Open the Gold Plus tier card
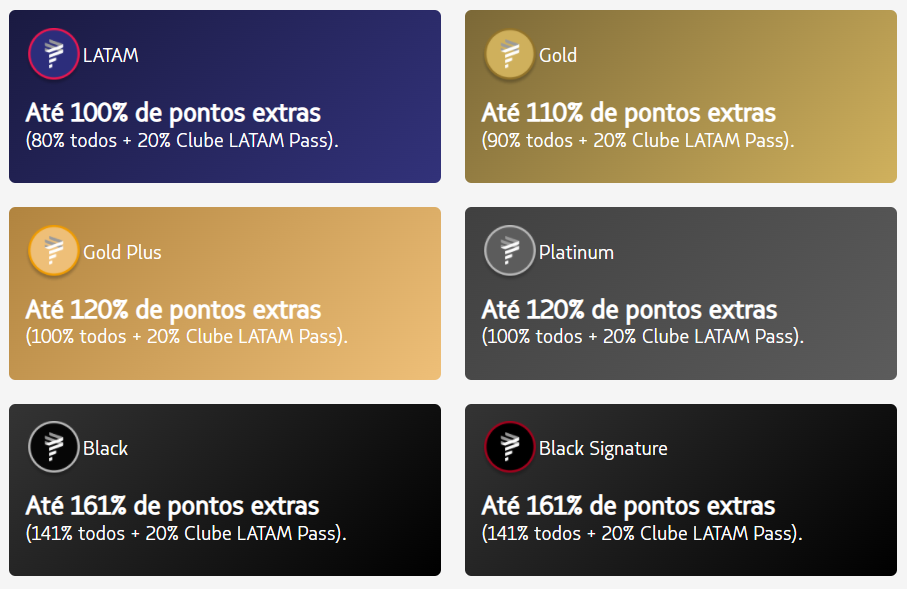The height and width of the screenshot is (589, 907). point(225,293)
